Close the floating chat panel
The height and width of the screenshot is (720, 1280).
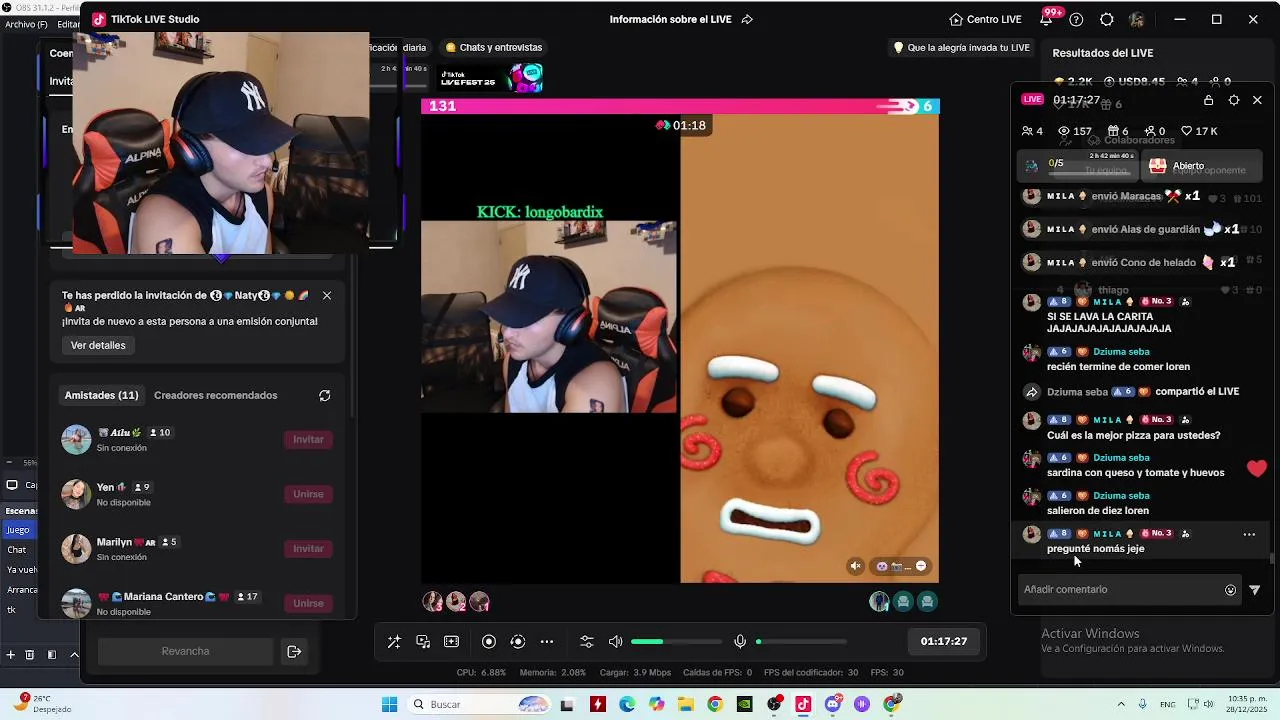[1257, 100]
